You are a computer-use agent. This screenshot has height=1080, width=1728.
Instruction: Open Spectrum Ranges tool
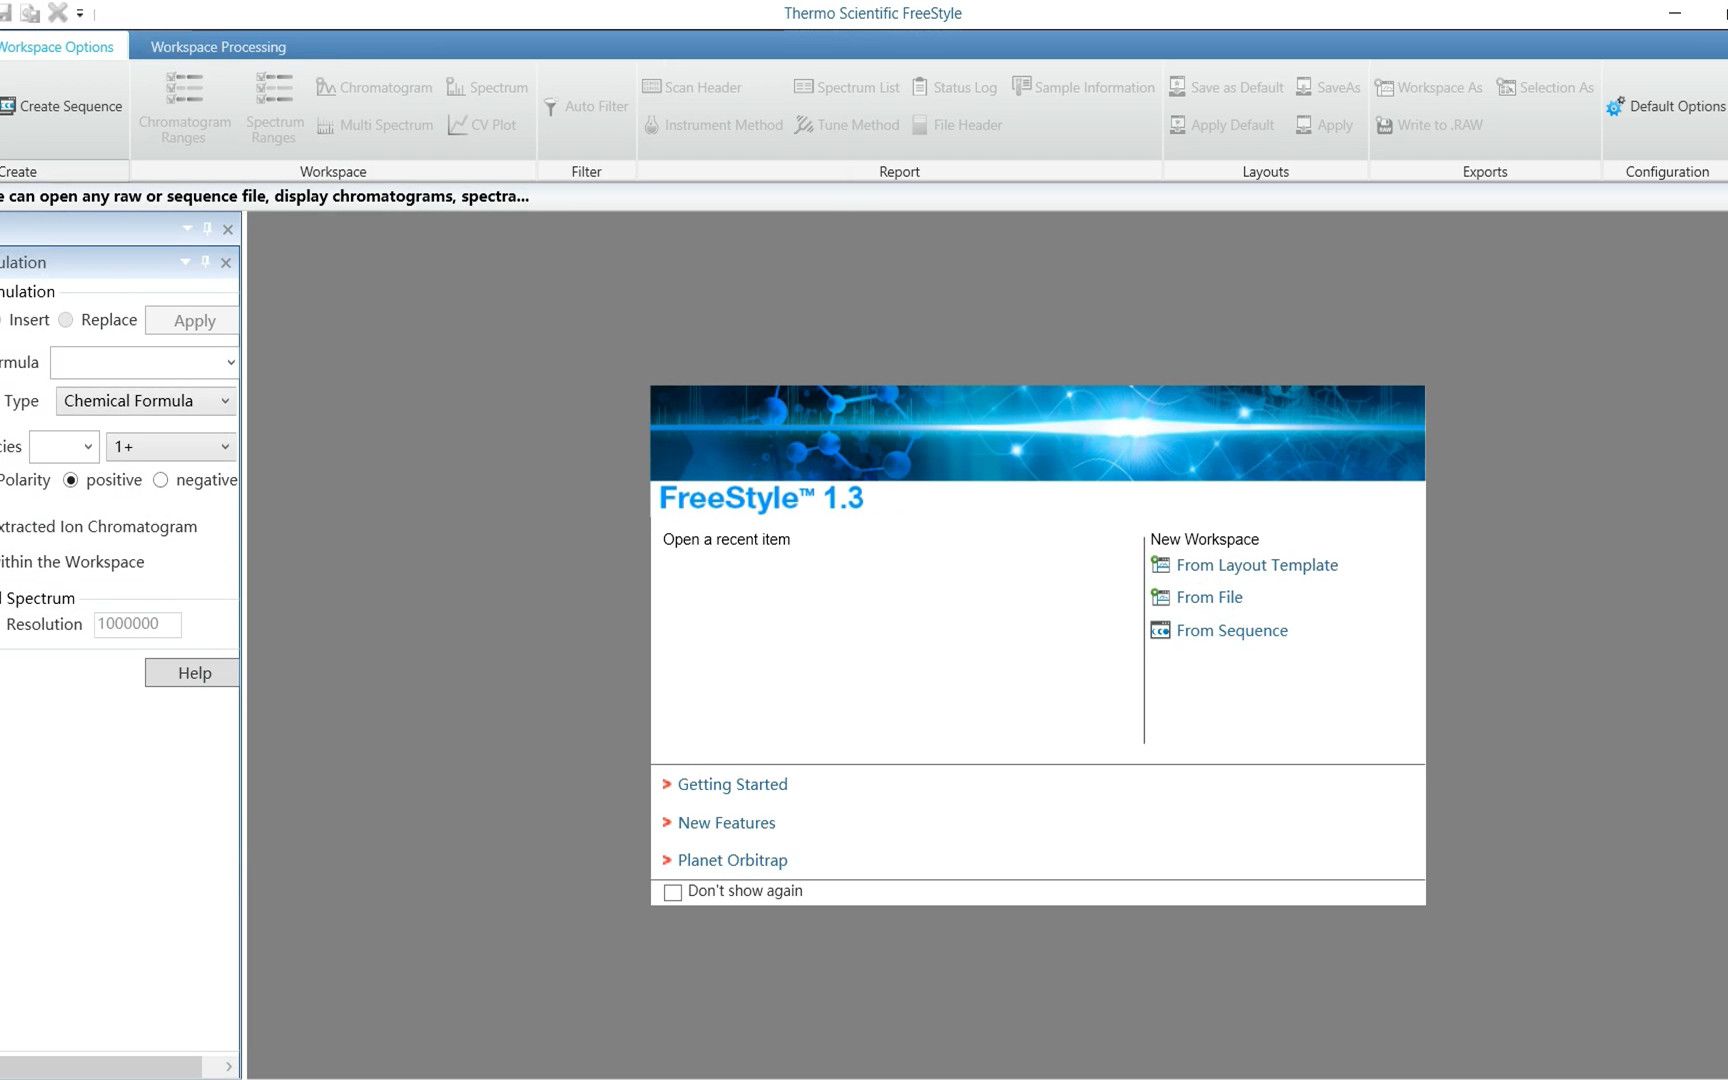click(274, 108)
